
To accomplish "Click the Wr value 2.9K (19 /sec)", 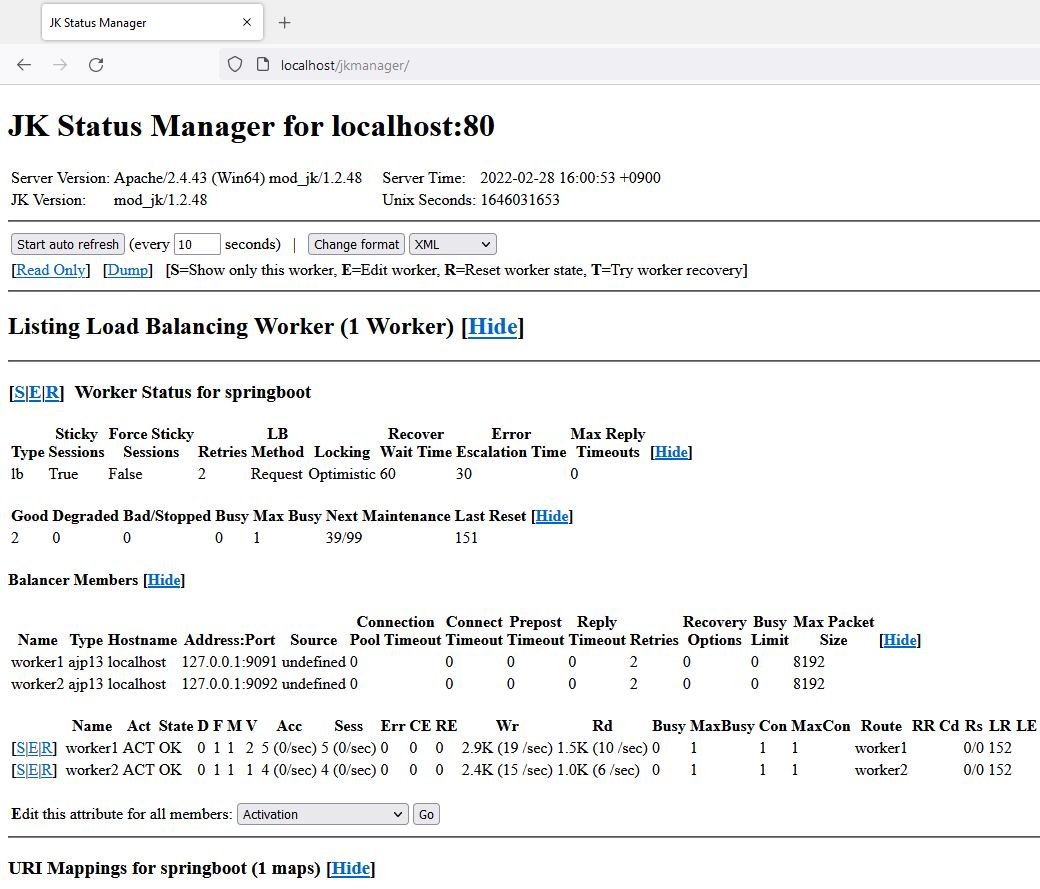I will pos(507,748).
